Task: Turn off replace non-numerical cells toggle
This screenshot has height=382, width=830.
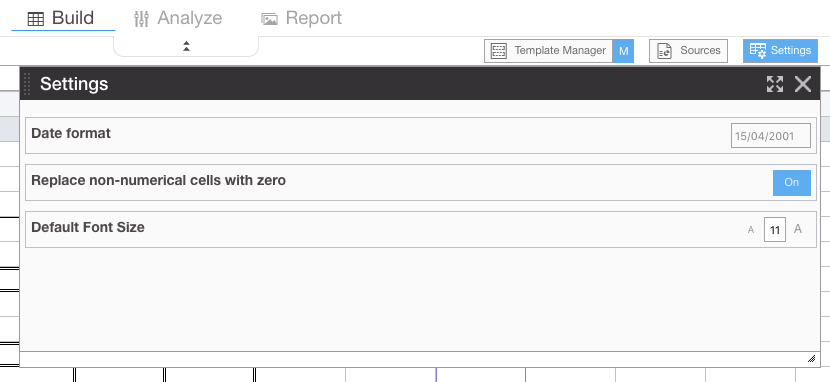Action: tap(792, 183)
